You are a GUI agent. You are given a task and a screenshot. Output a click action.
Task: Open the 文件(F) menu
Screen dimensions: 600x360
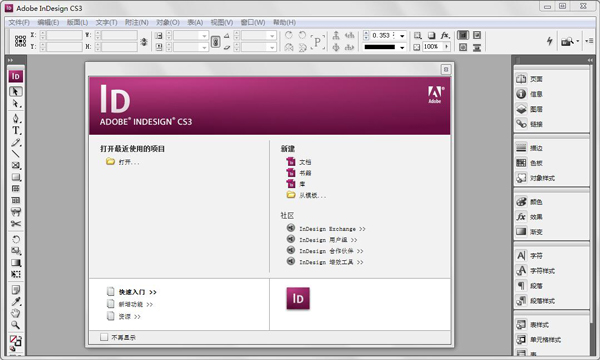click(x=19, y=23)
